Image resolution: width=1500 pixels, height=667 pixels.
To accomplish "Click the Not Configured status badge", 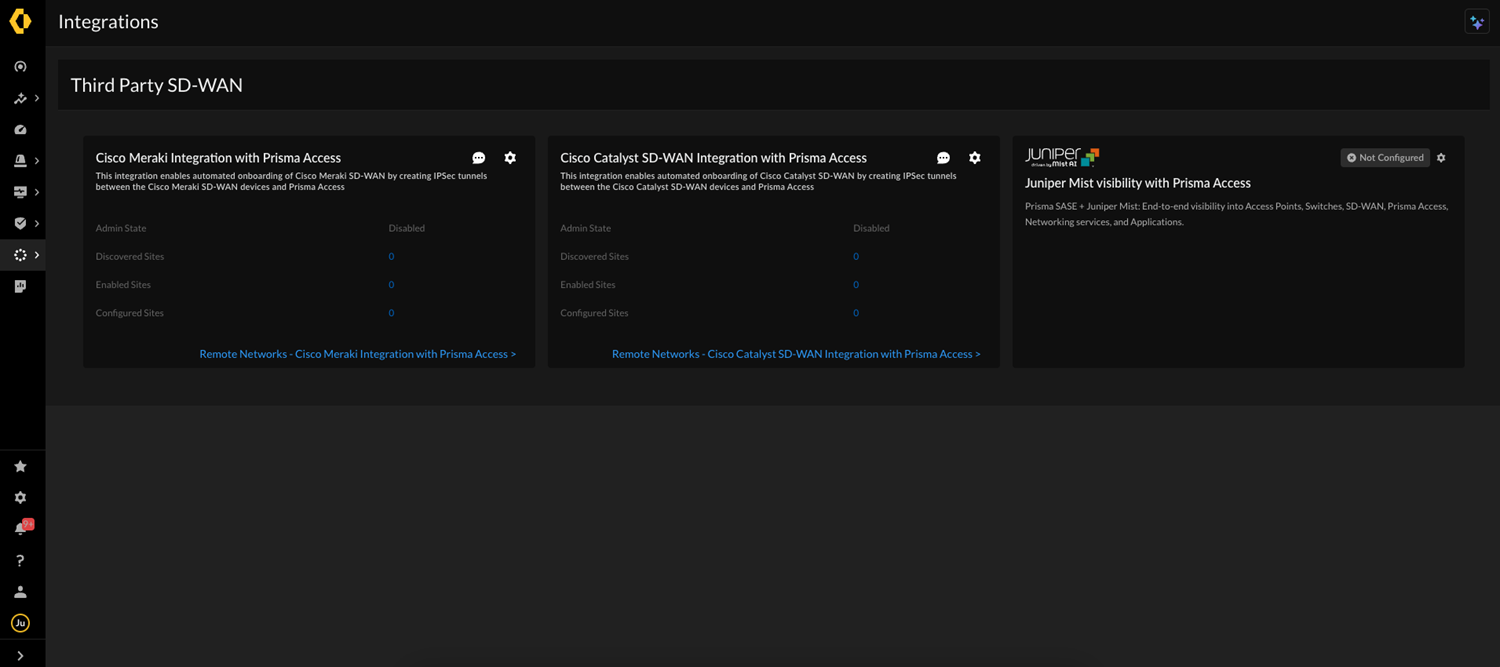I will pyautogui.click(x=1385, y=158).
